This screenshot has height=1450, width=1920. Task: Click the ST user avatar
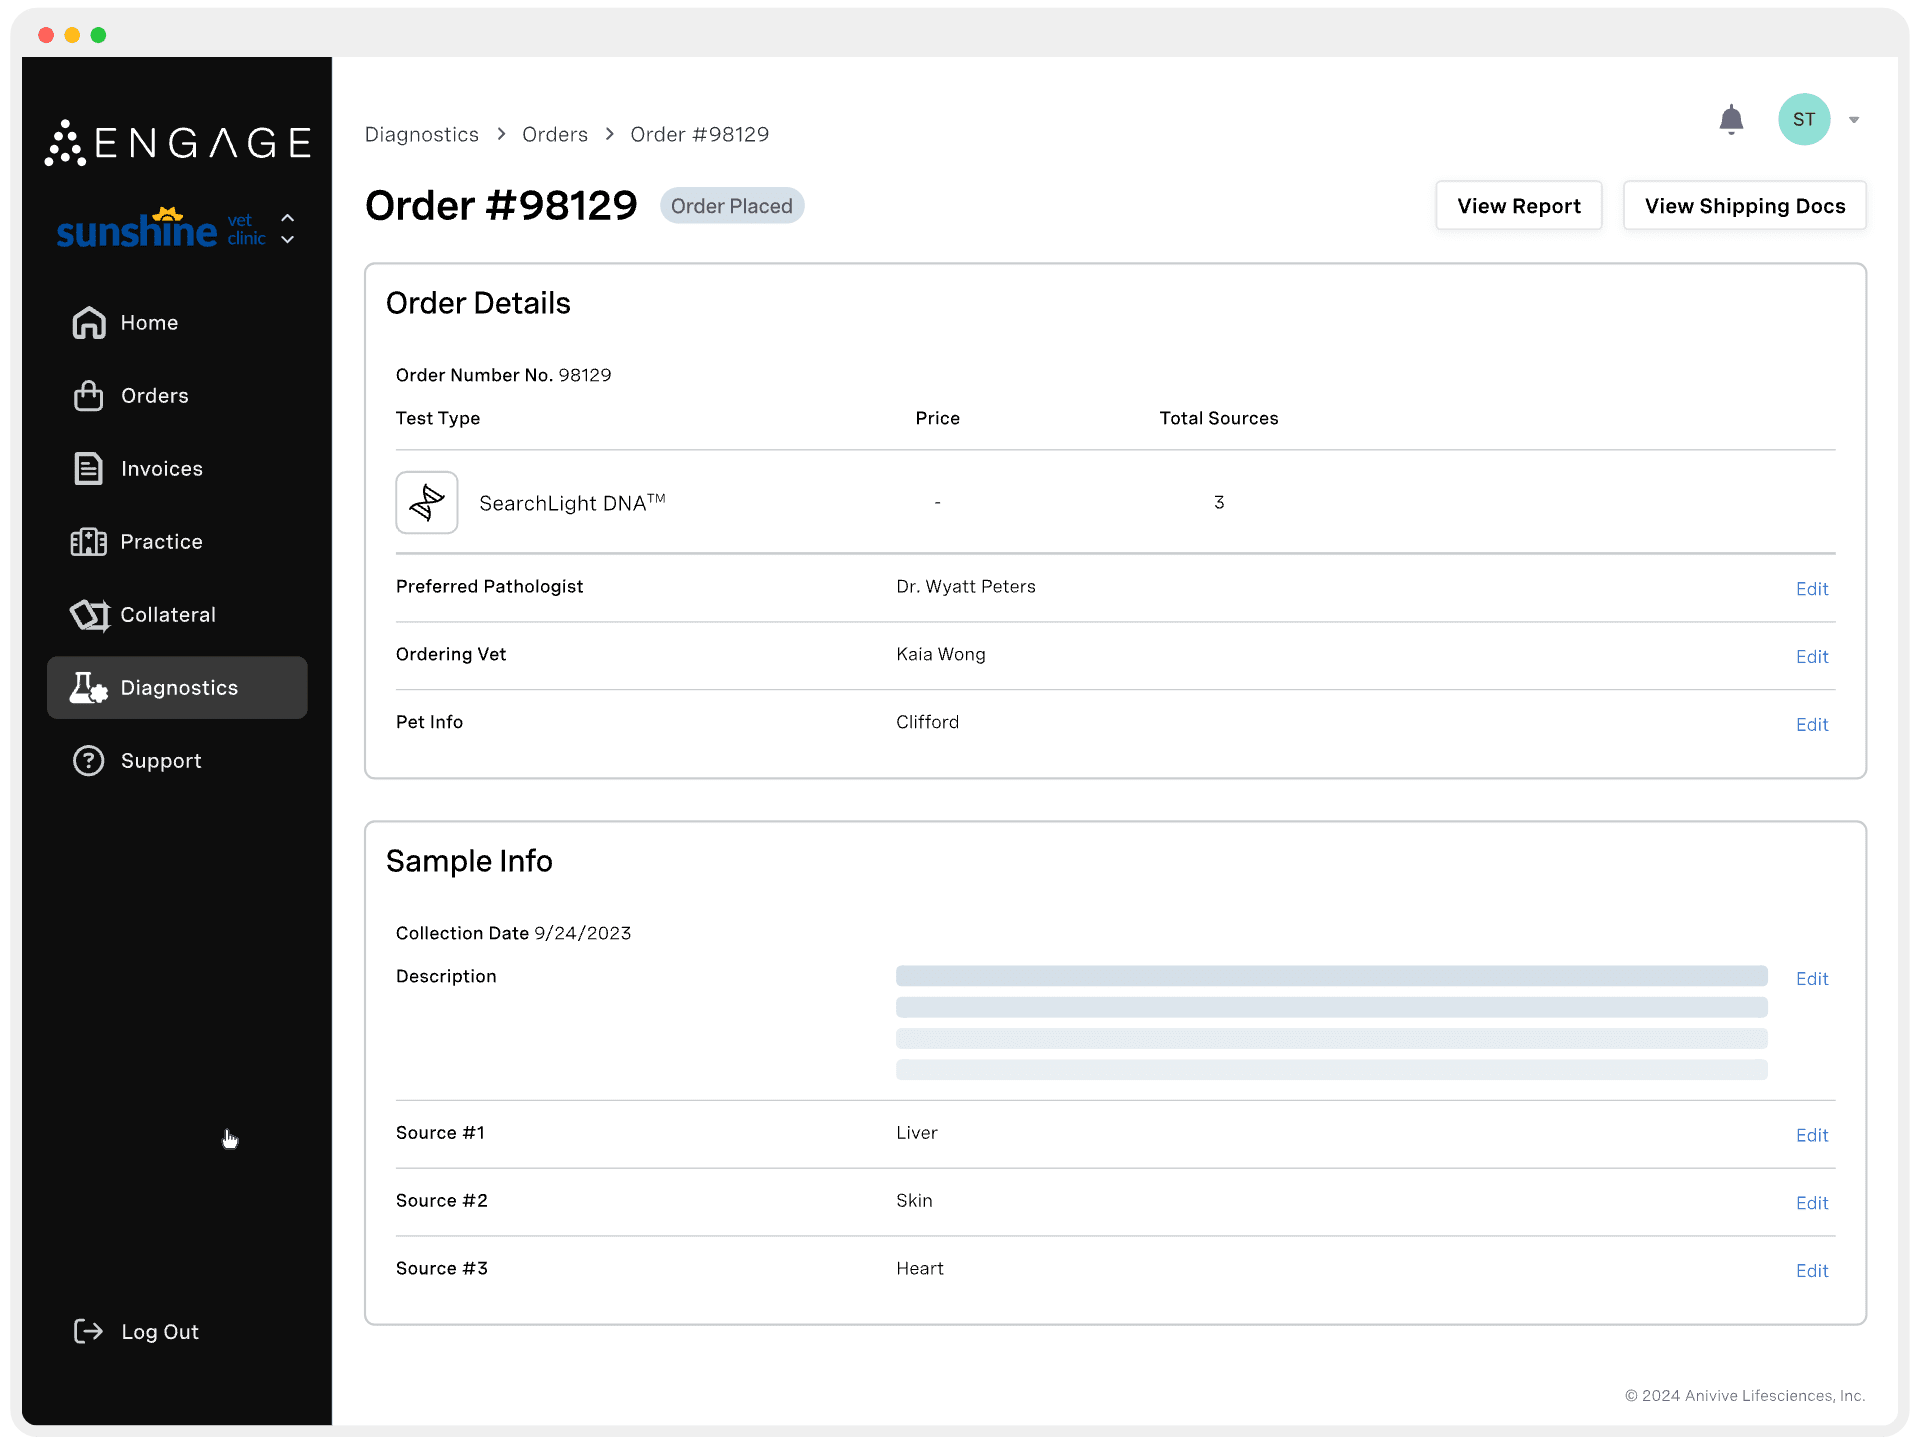(x=1804, y=120)
